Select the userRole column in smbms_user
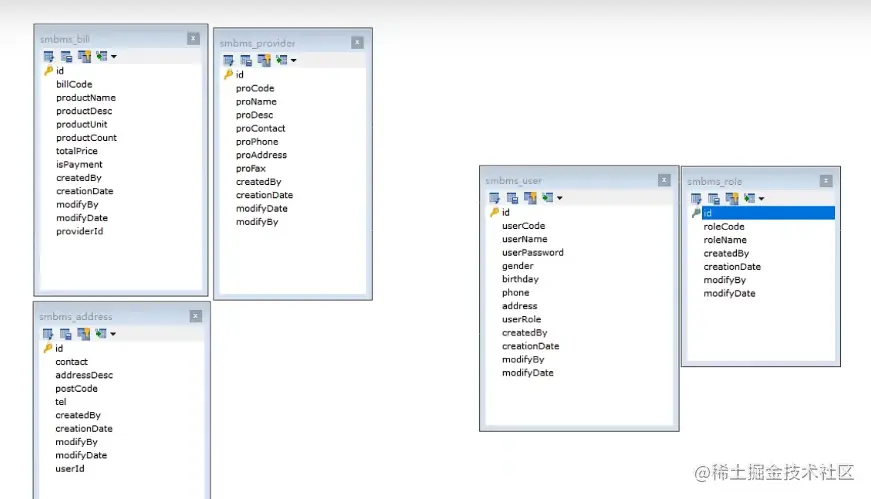 tap(521, 319)
